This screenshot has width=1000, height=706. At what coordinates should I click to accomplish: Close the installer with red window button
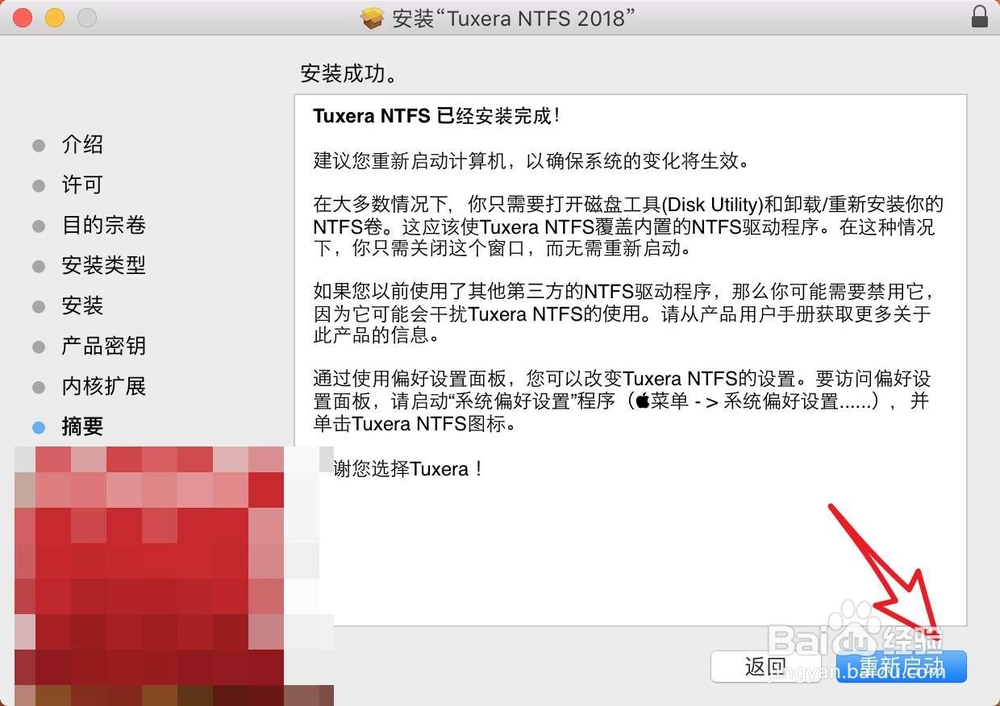click(x=22, y=17)
